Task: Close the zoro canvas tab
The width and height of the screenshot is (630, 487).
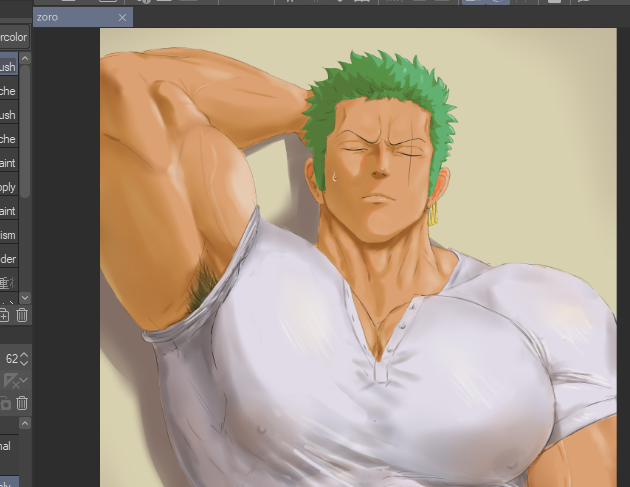Action: coord(123,18)
